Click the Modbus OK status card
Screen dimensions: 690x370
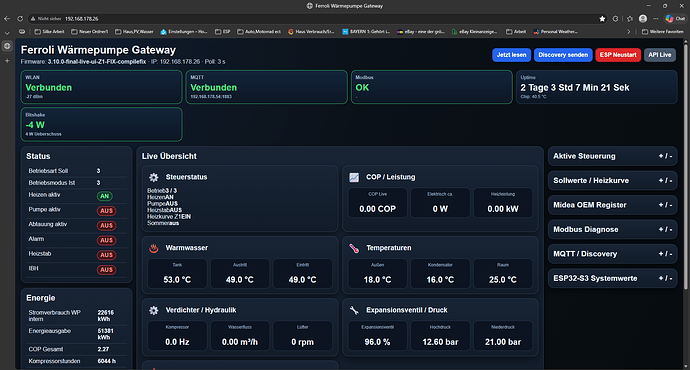[432, 87]
